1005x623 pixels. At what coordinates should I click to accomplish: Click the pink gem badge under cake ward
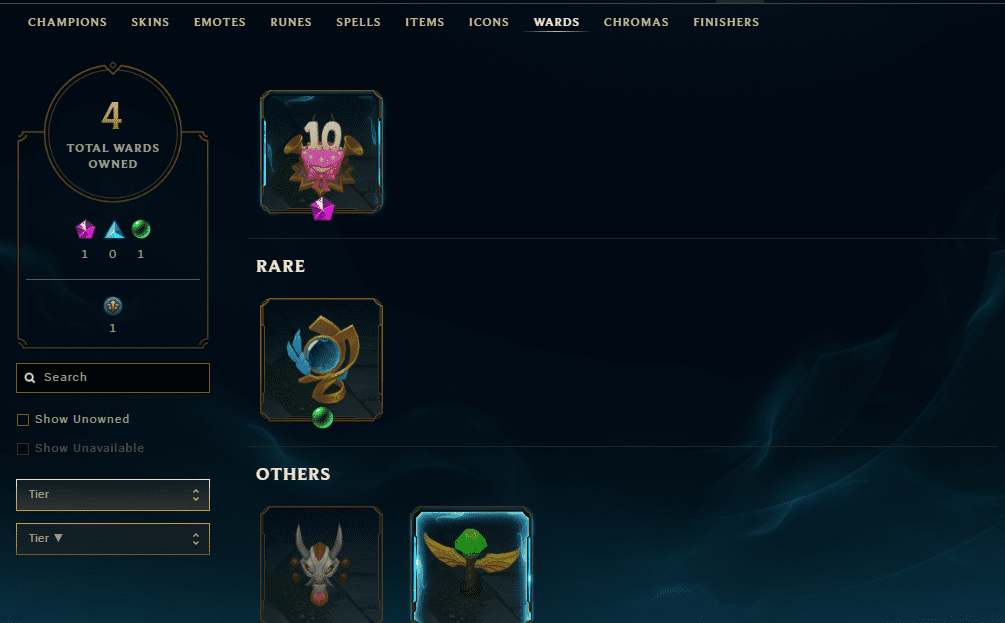click(322, 209)
